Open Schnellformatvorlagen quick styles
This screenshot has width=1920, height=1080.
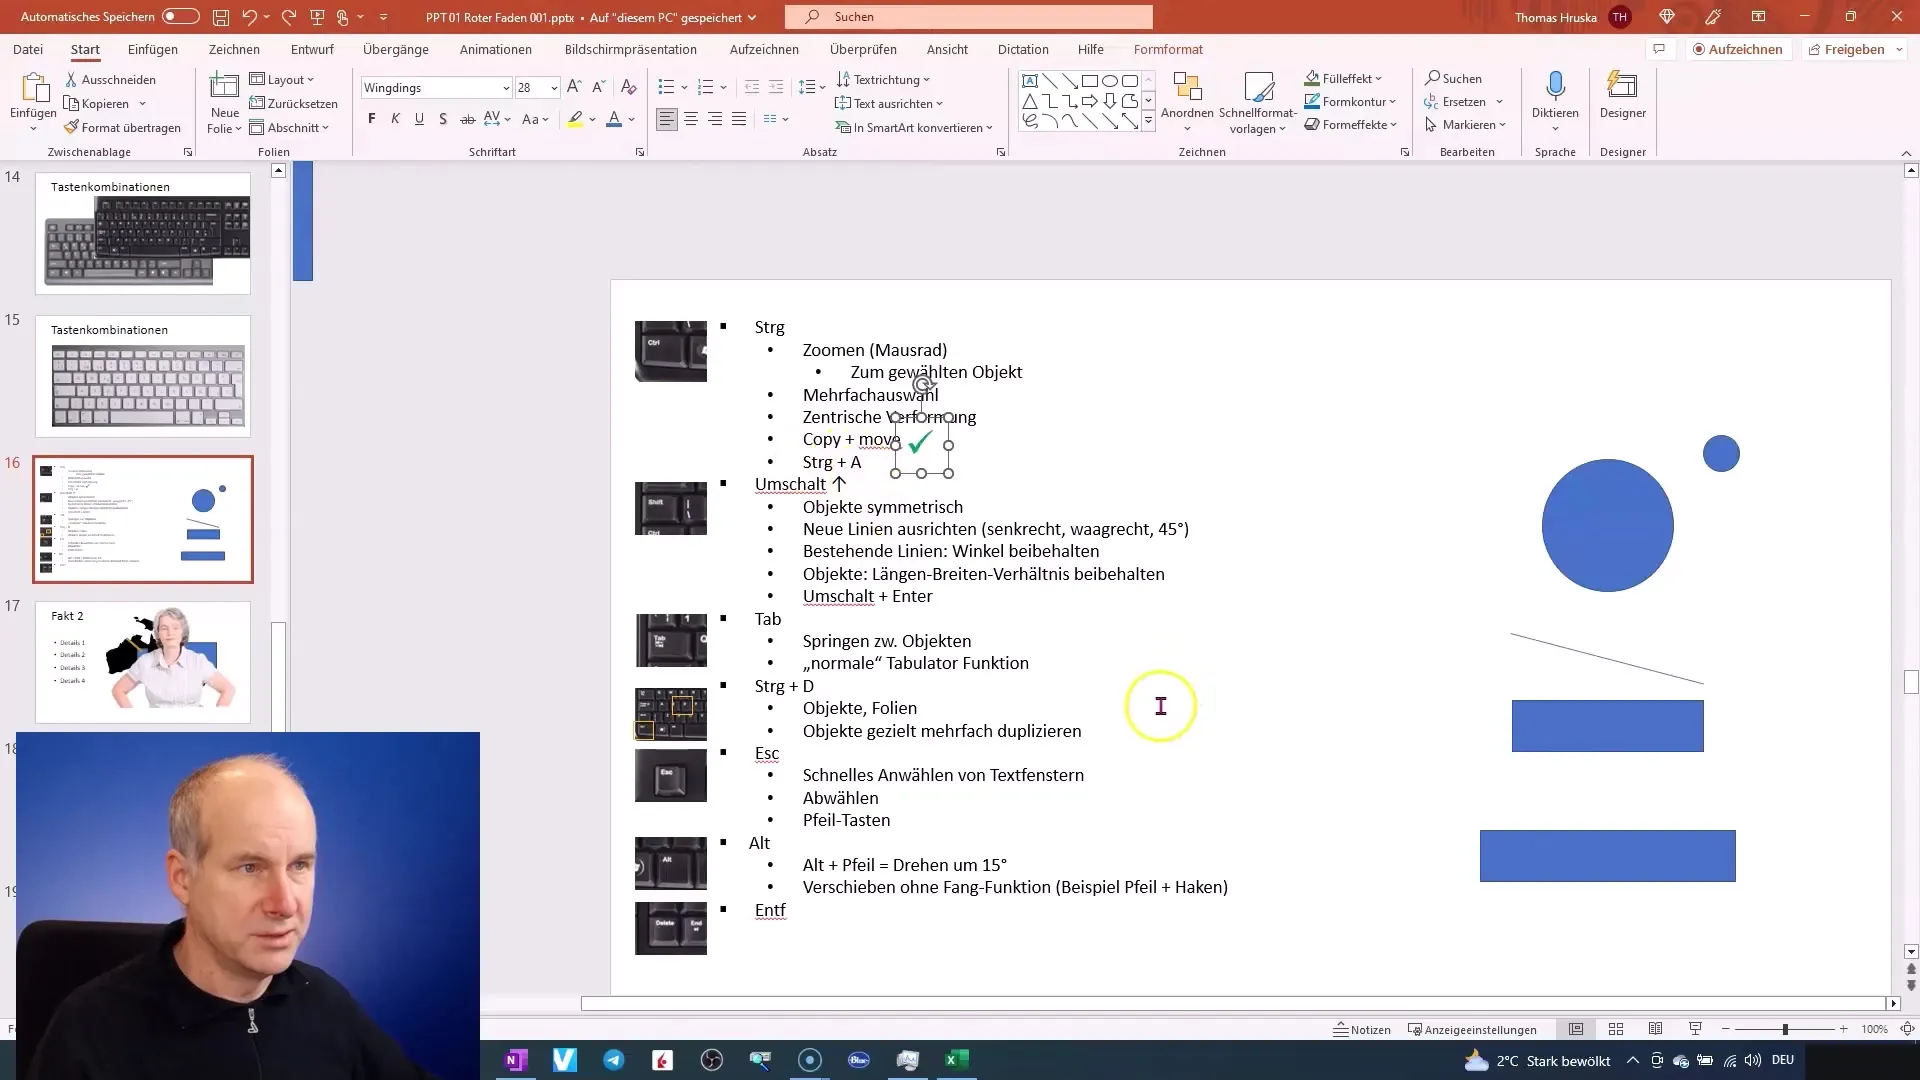point(1258,103)
